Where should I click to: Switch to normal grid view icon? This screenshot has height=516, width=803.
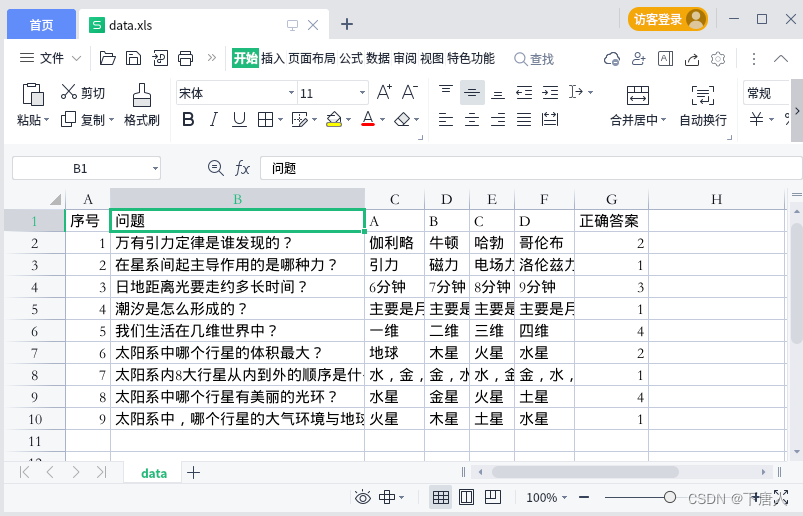click(440, 497)
